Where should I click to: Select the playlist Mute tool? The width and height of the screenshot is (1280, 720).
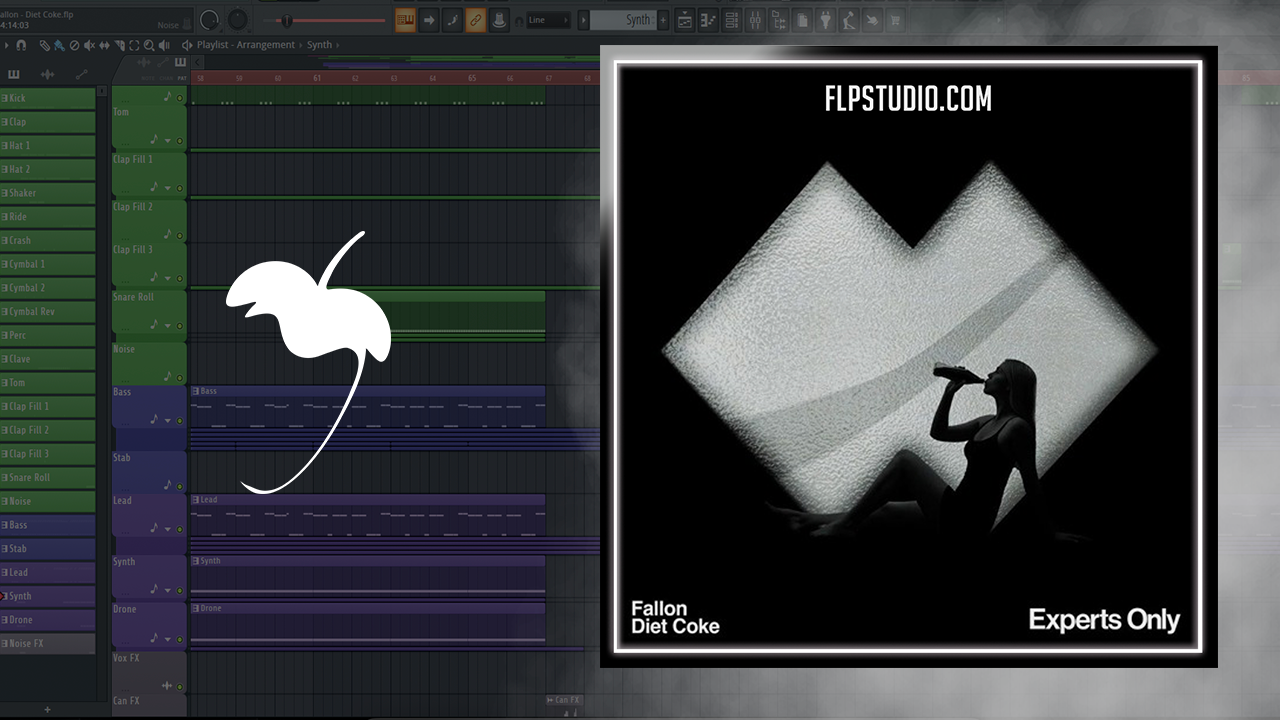pyautogui.click(x=89, y=45)
